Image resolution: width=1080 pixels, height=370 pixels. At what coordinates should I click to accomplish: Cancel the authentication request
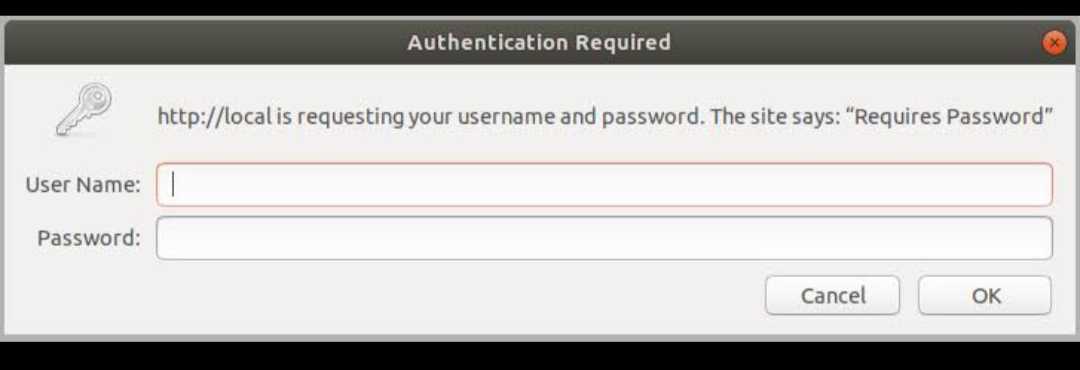click(832, 296)
